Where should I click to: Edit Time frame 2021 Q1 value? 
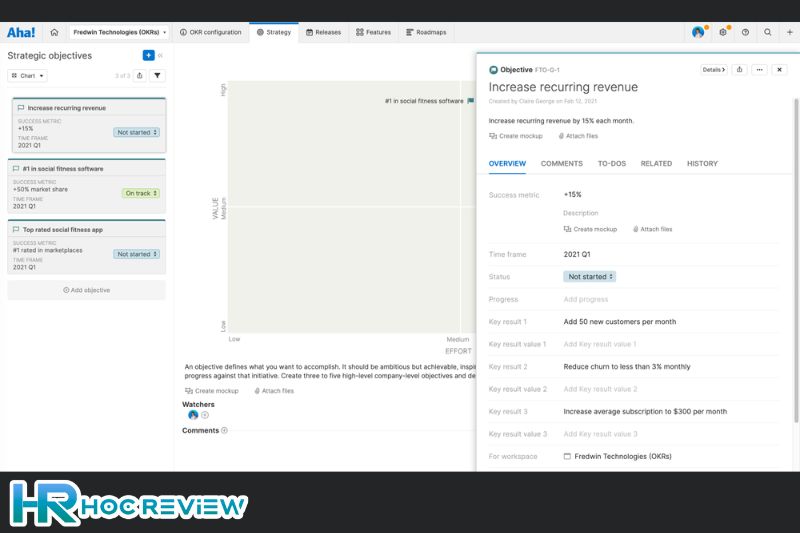(577, 254)
